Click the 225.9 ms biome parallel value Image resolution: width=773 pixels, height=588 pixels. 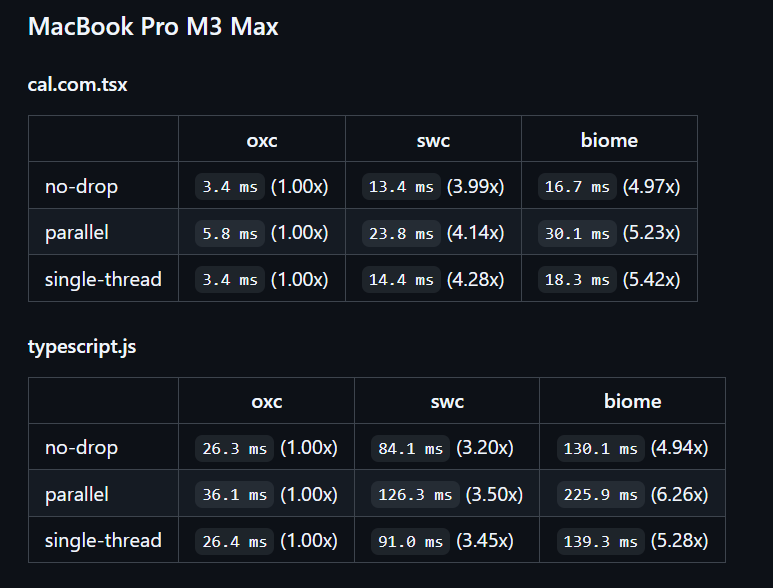[x=601, y=495]
